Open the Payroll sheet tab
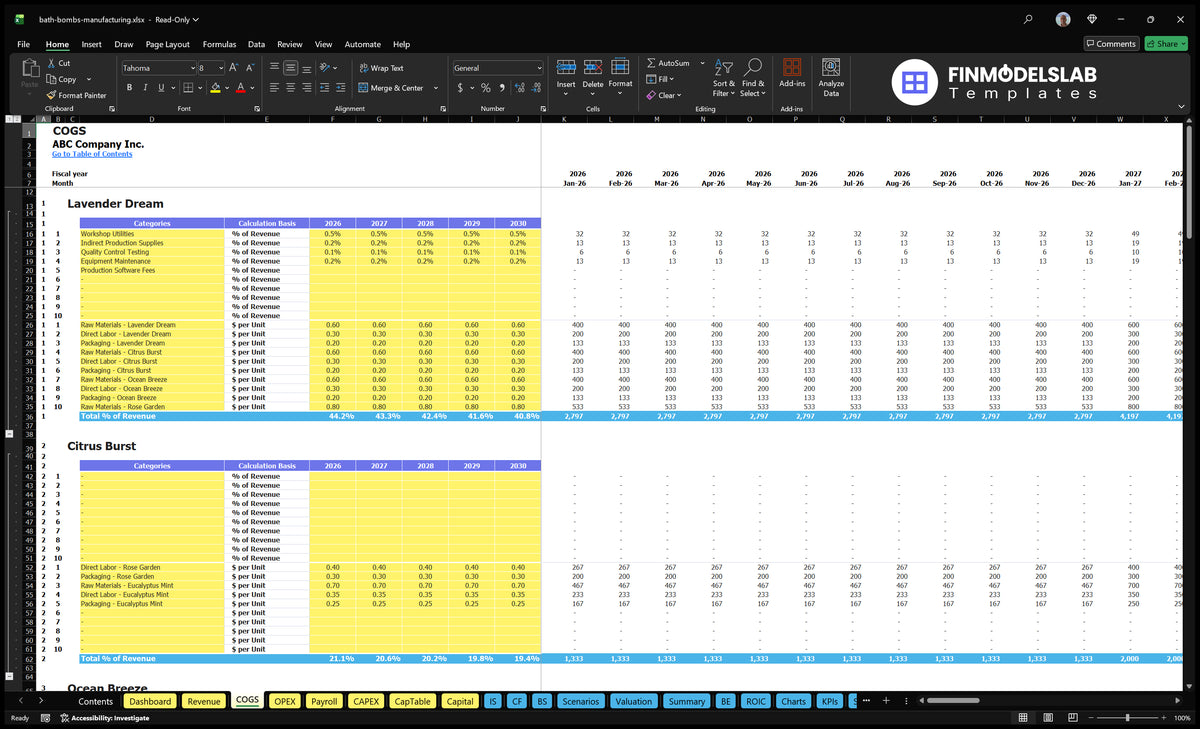This screenshot has width=1200, height=729. click(x=324, y=701)
